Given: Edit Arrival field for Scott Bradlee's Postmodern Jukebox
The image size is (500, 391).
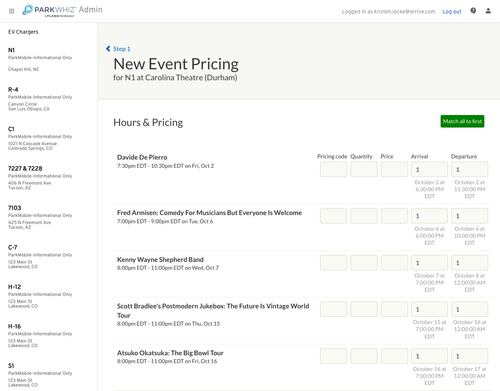Looking at the screenshot, I should pyautogui.click(x=429, y=309).
